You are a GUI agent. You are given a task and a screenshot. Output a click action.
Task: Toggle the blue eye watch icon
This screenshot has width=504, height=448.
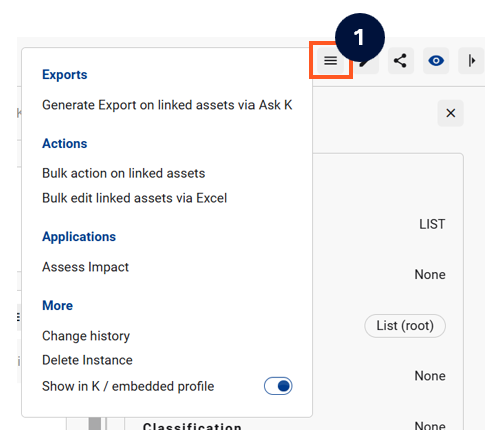tap(436, 61)
